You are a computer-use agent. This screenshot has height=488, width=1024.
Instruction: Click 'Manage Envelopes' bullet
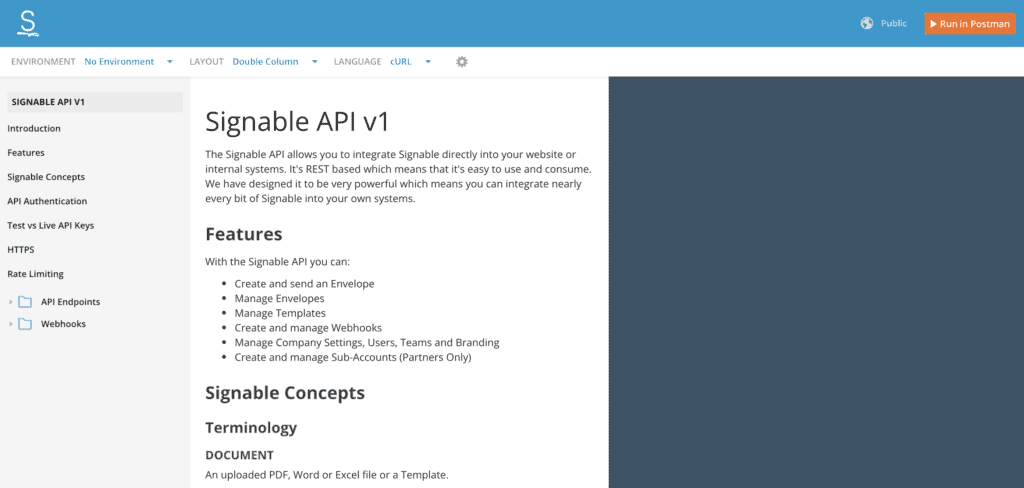(280, 299)
